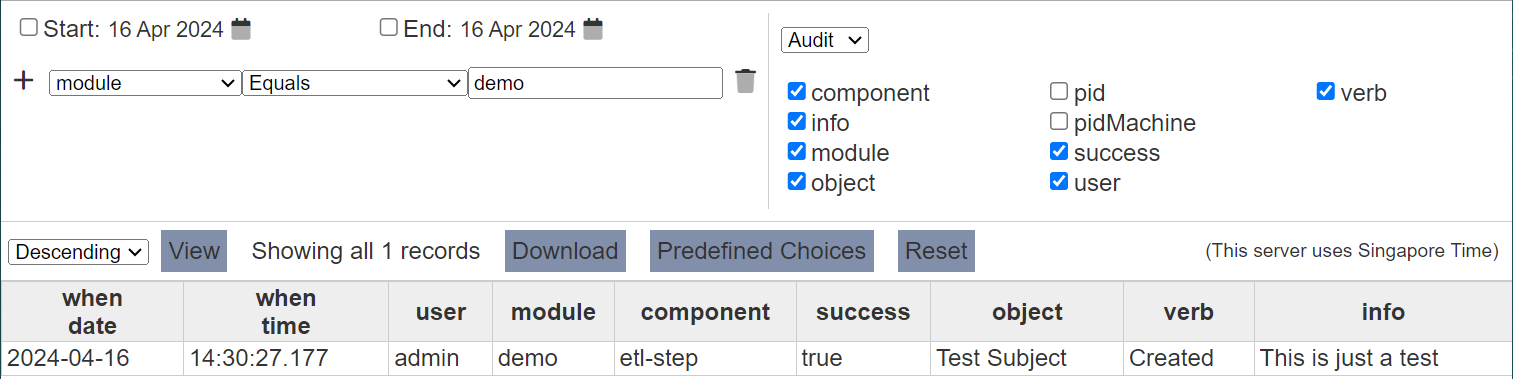This screenshot has height=379, width=1513.
Task: Add a new filter with plus icon
Action: coord(24,81)
